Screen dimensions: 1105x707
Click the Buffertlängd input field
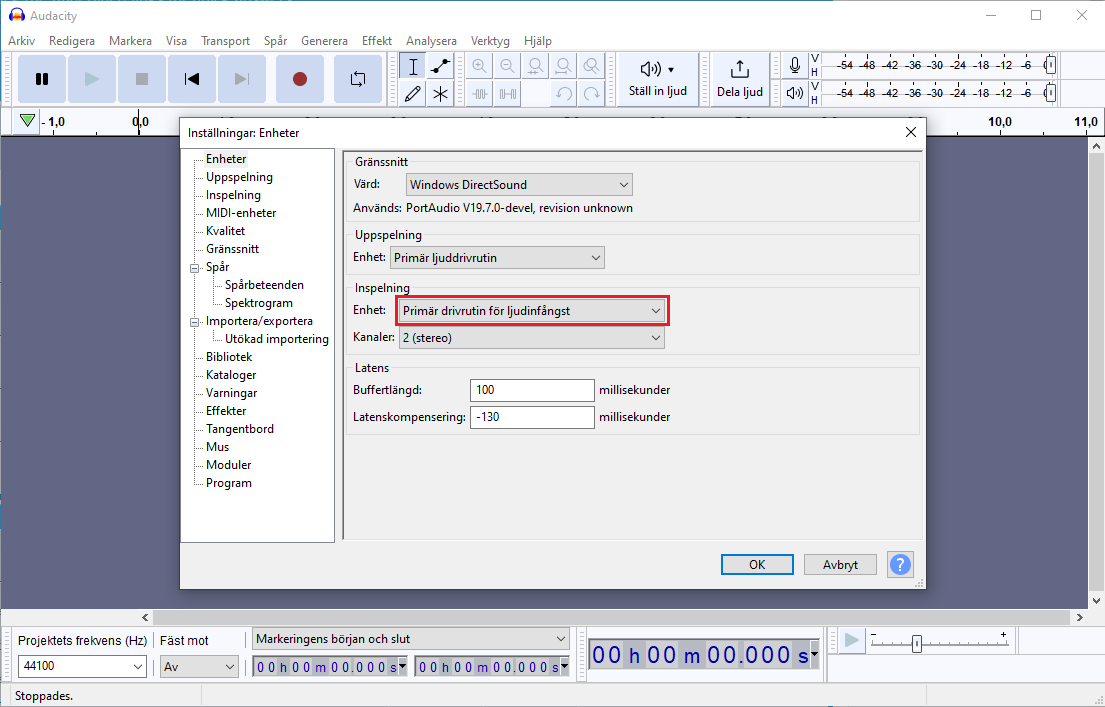click(532, 390)
